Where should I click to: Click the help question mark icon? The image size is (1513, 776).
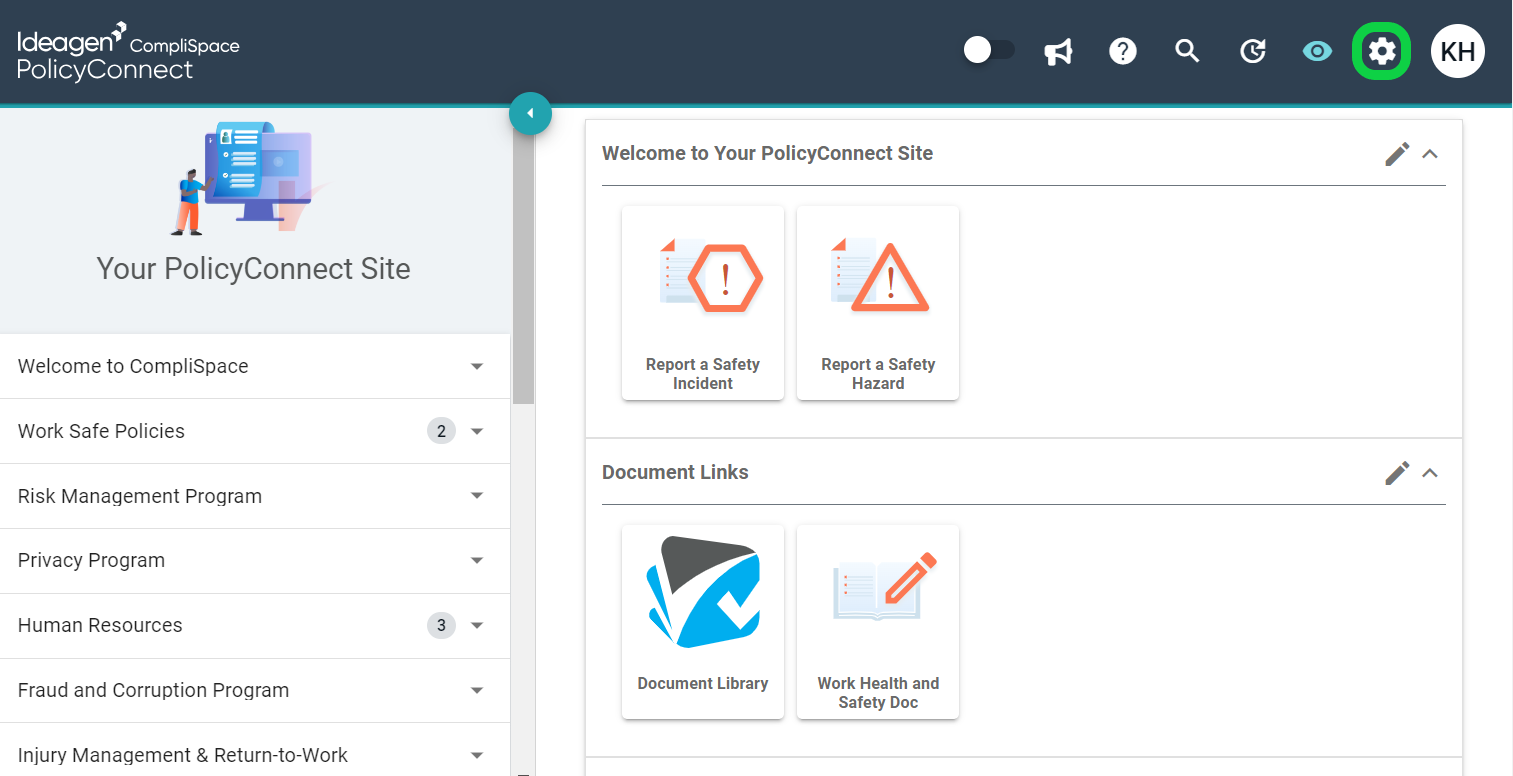click(1122, 51)
